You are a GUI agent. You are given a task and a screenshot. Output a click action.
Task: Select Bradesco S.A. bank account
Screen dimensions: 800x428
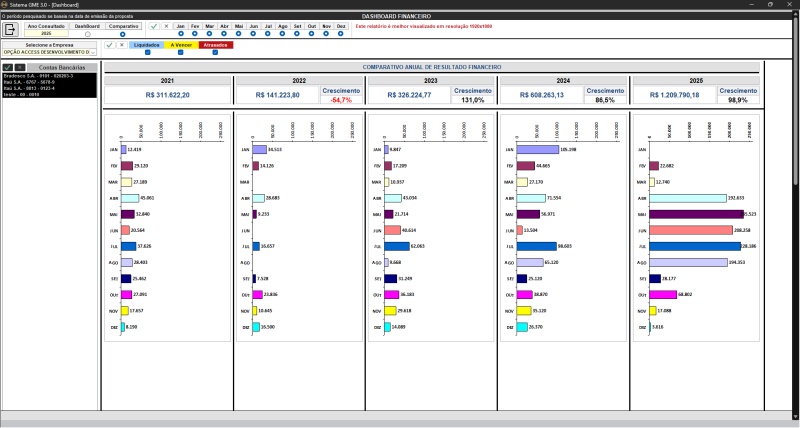click(x=38, y=75)
